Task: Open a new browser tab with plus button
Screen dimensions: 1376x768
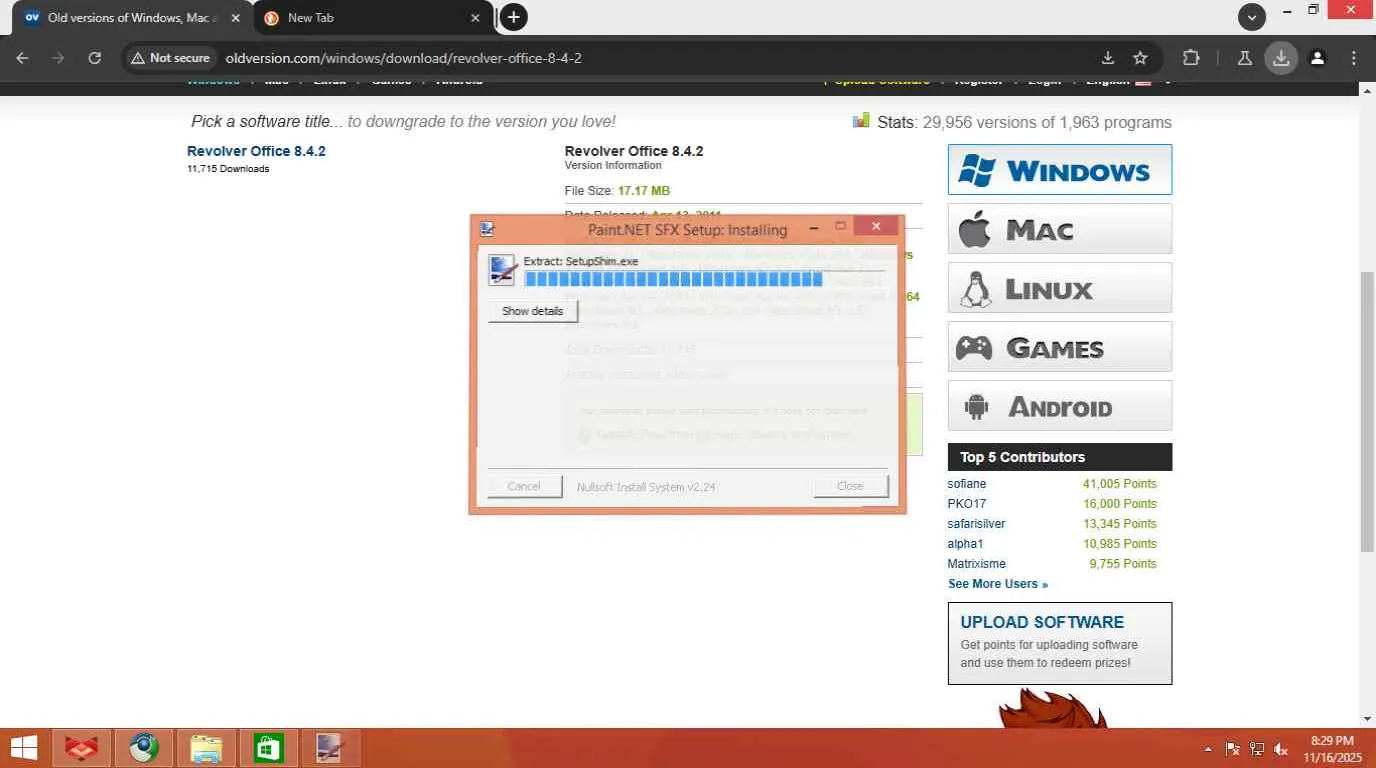Action: 513,17
